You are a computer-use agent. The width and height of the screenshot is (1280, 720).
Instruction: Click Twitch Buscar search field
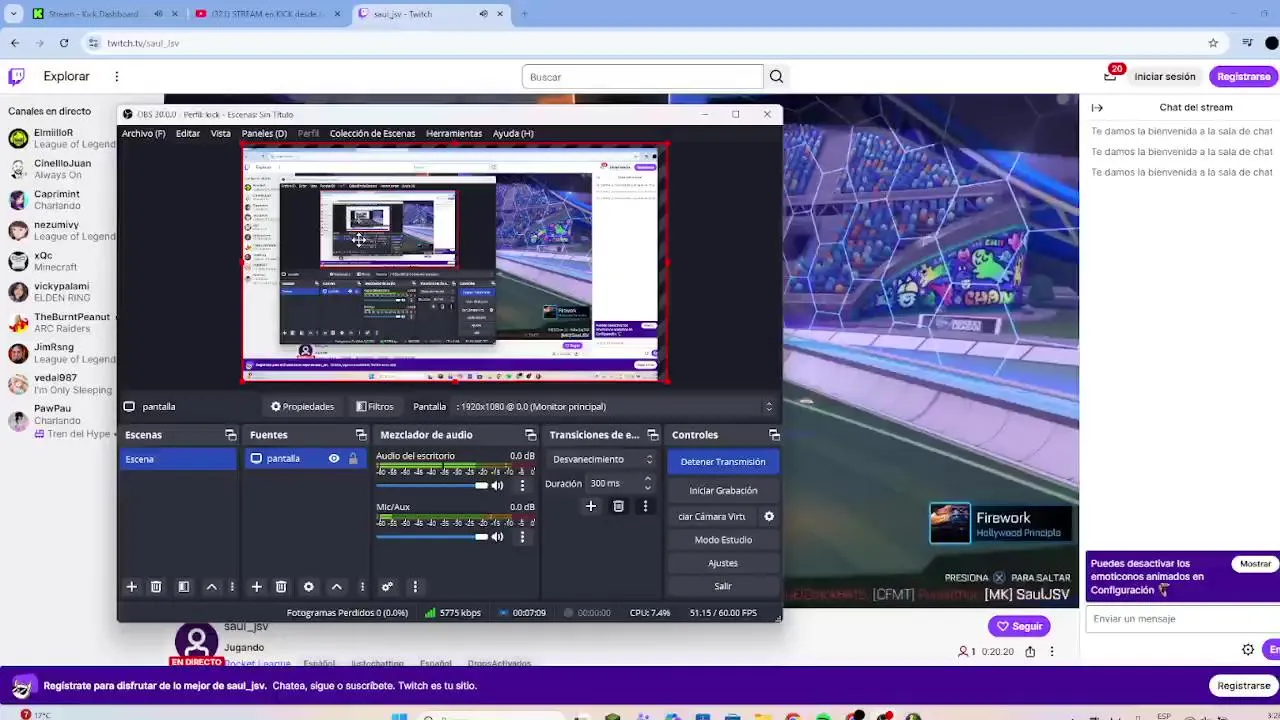643,77
